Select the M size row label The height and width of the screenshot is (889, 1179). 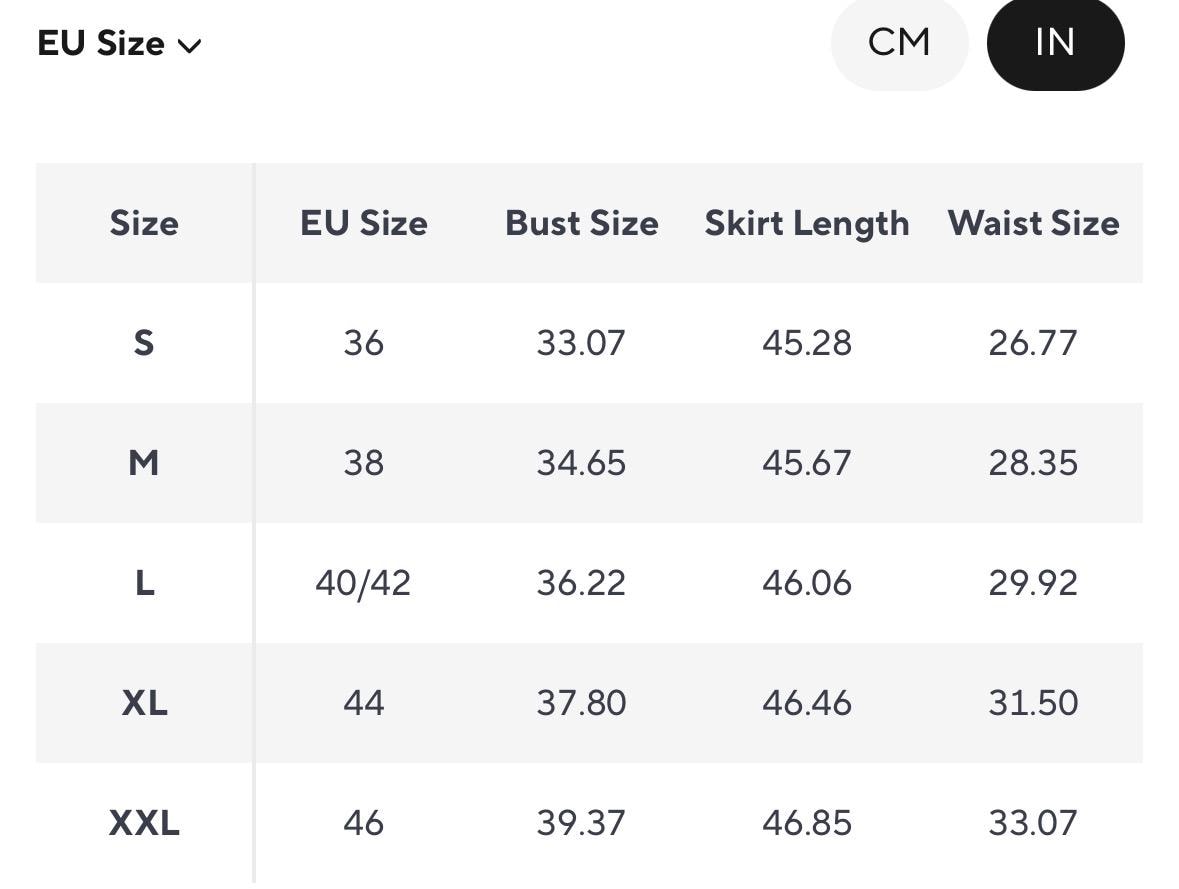[144, 463]
